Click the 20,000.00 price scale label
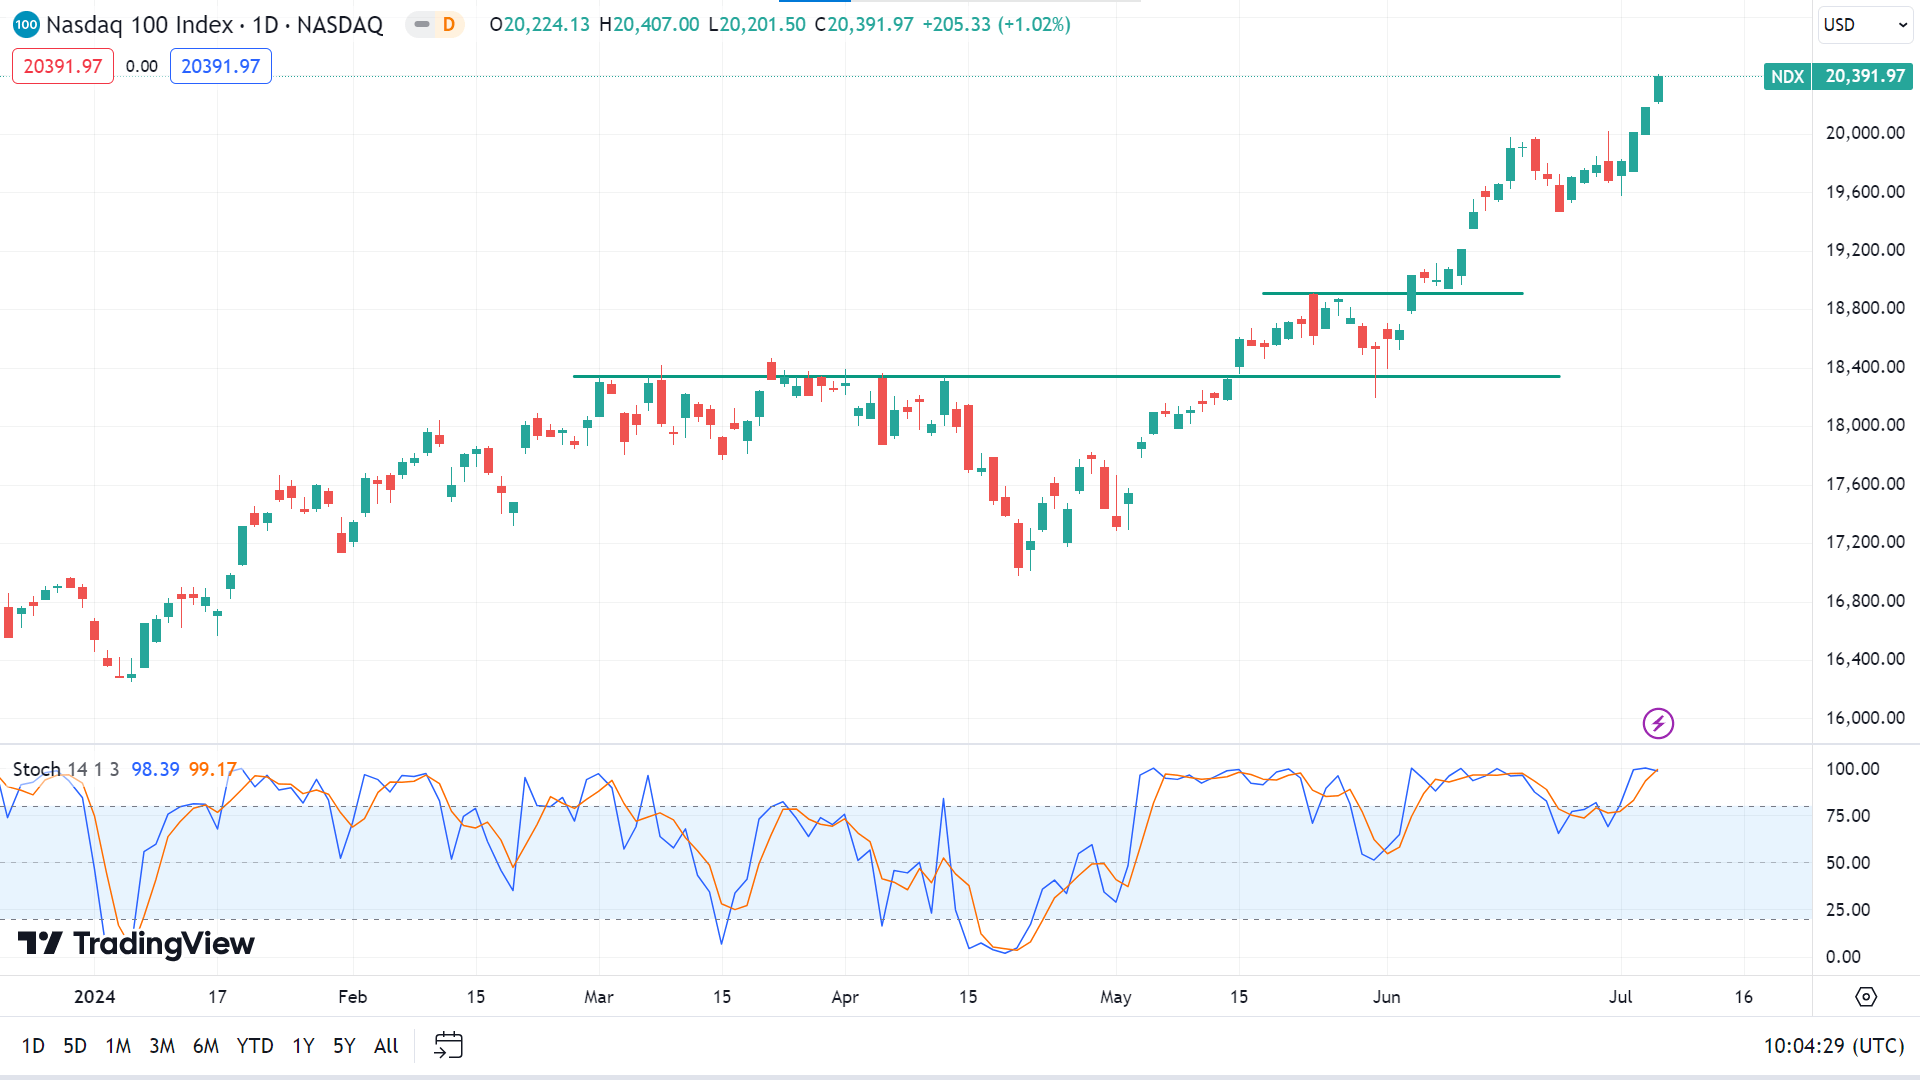Viewport: 1920px width, 1080px height. [x=1865, y=133]
